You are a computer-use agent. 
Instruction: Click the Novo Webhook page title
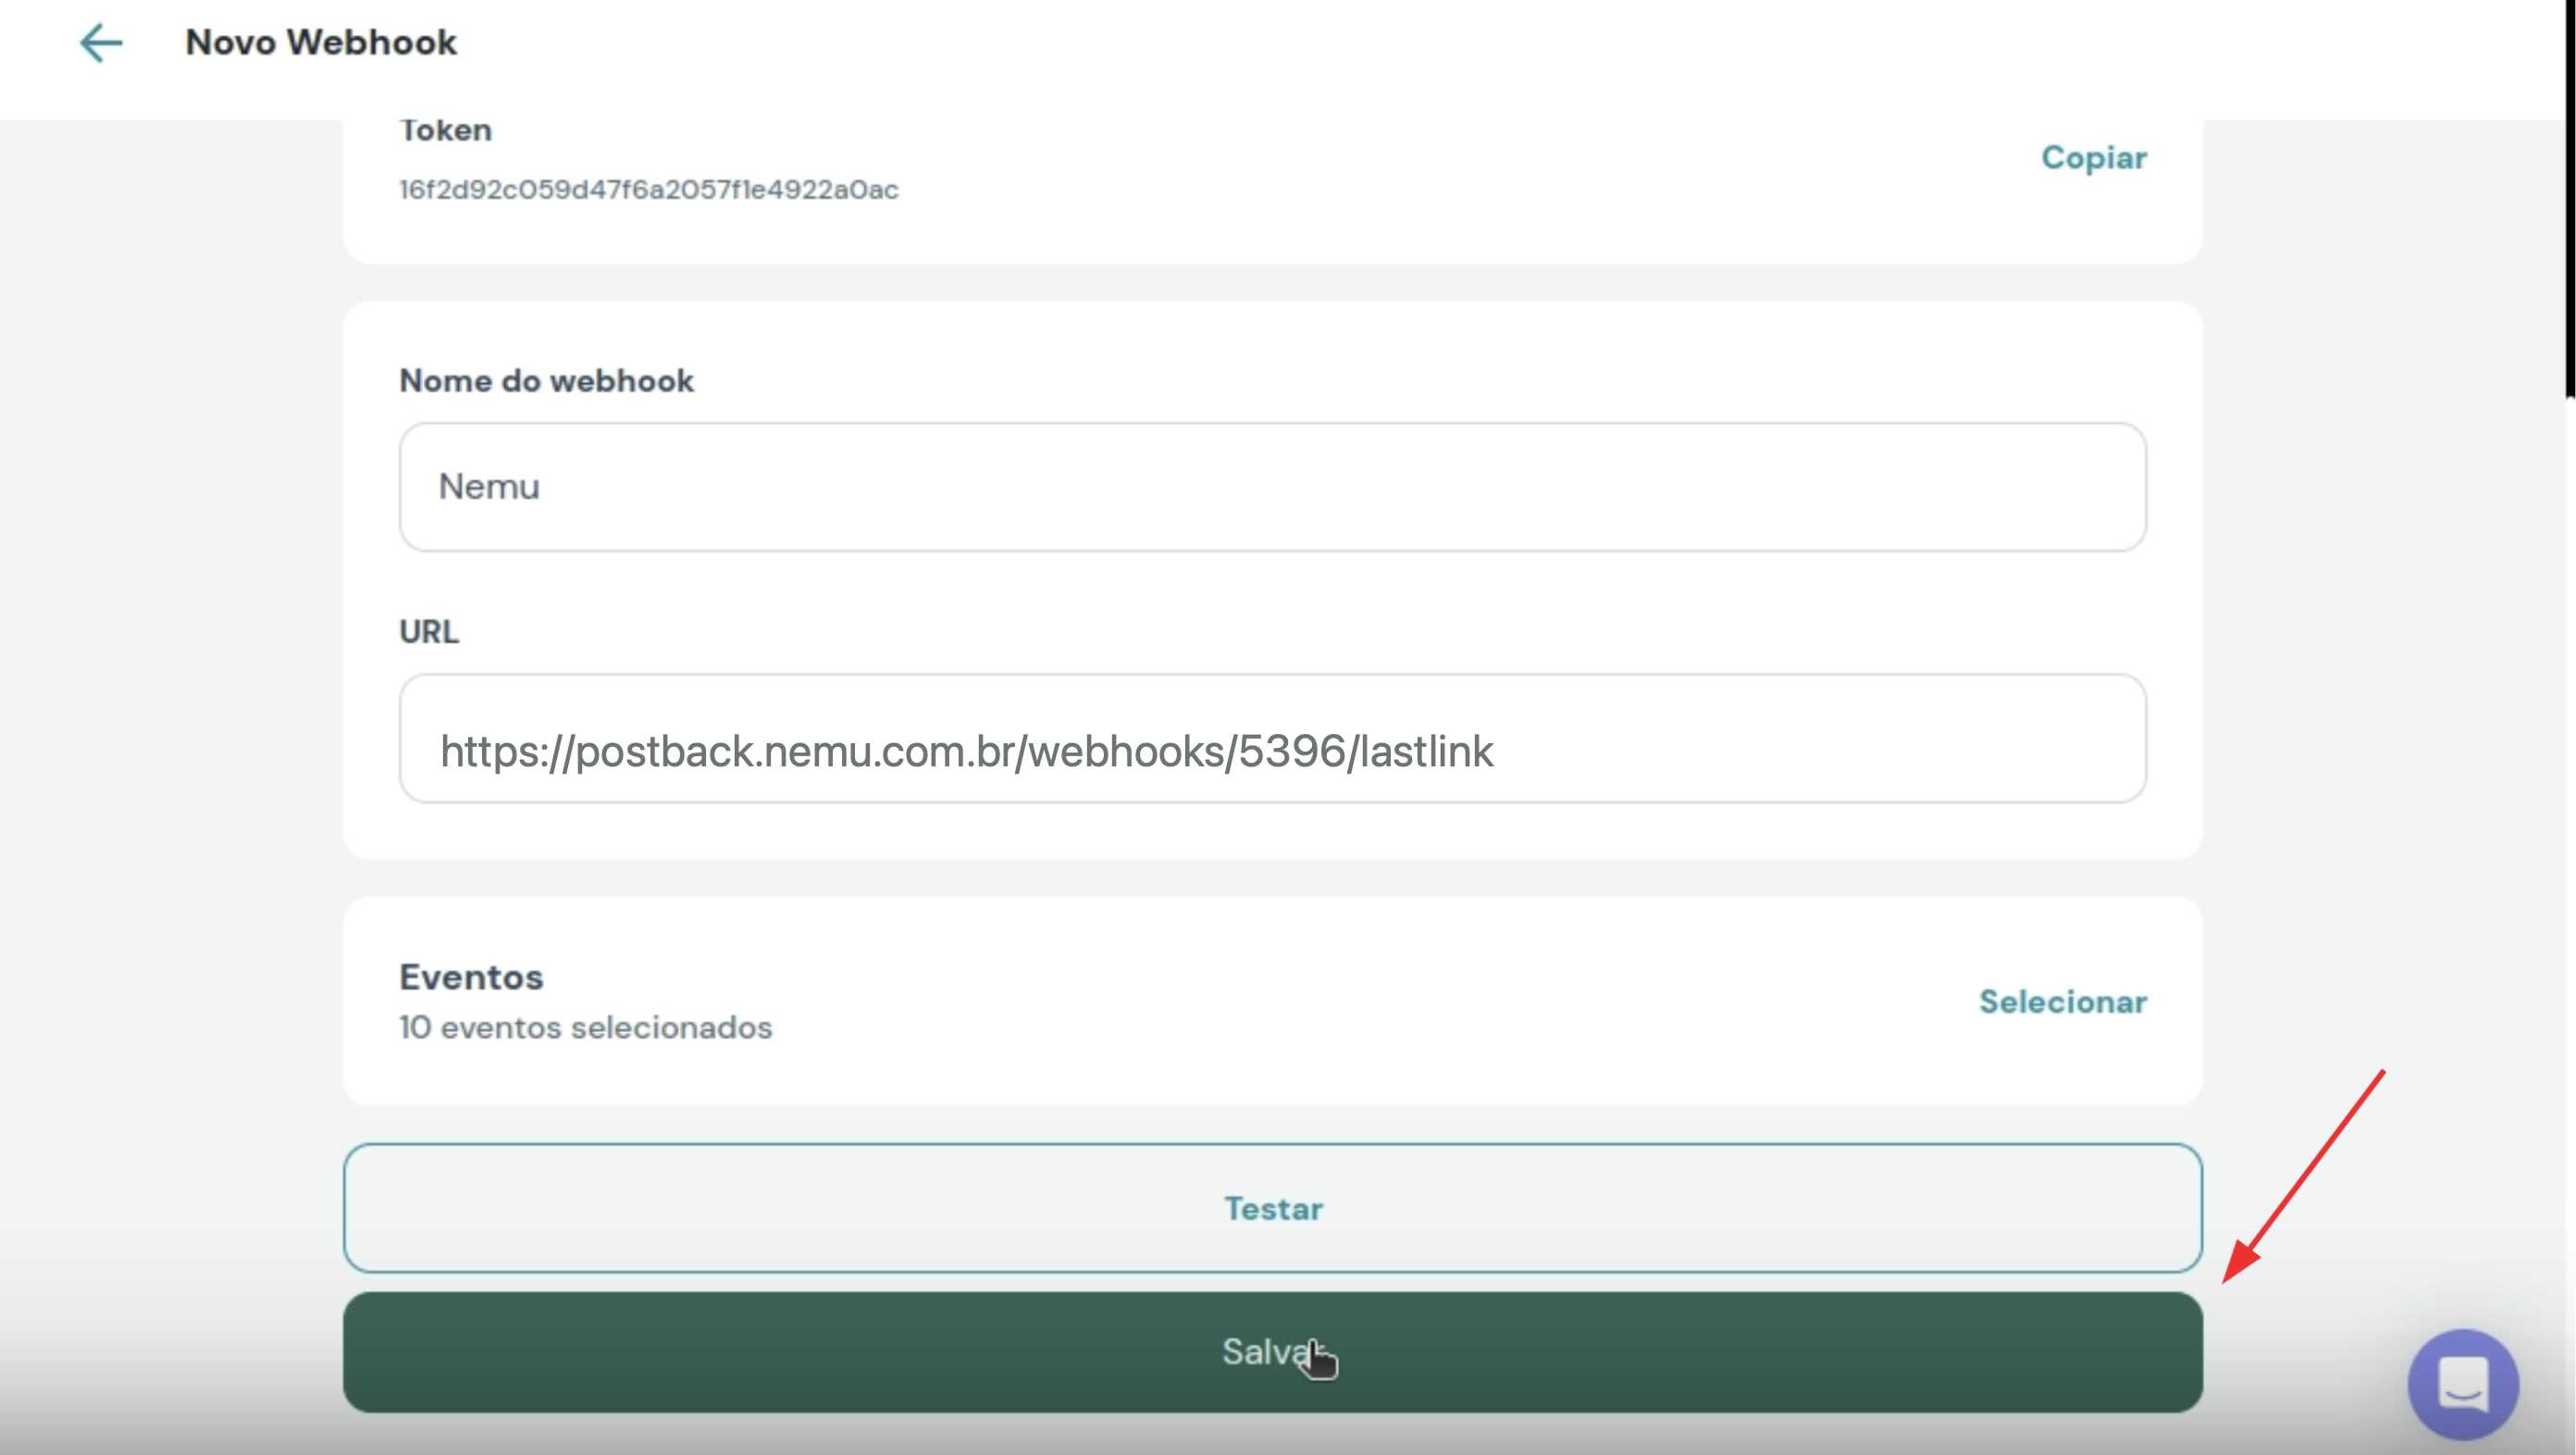pos(321,43)
